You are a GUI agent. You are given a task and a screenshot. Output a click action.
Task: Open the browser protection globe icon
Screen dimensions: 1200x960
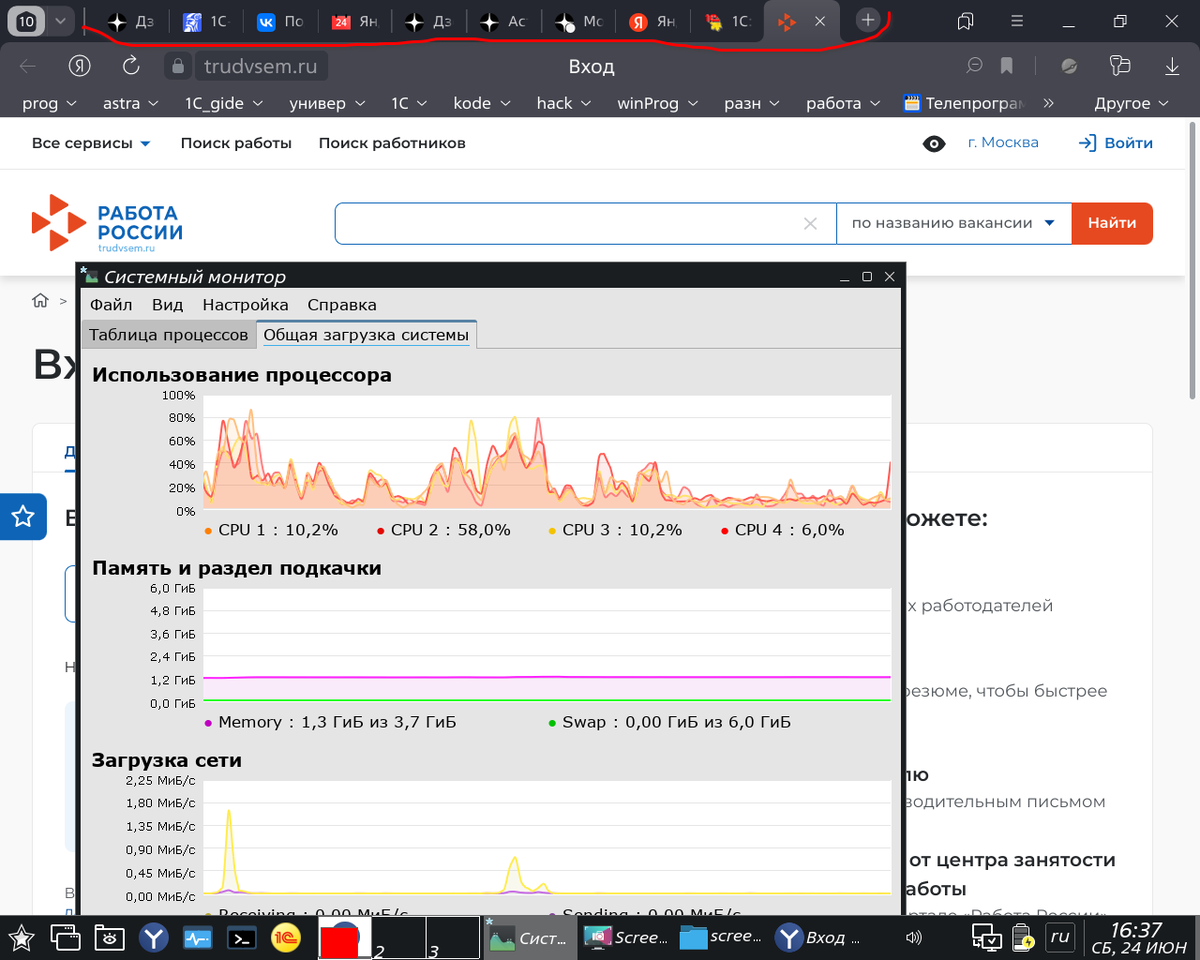pos(1069,66)
